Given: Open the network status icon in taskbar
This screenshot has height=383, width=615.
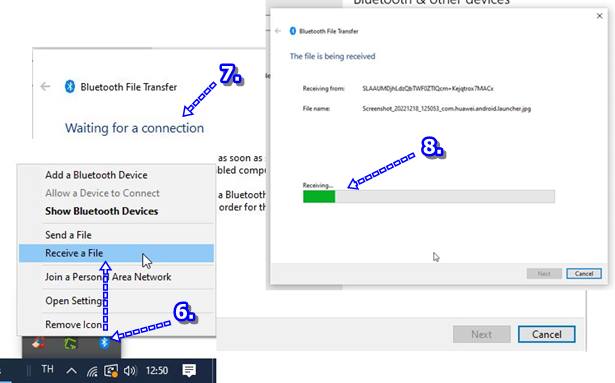Looking at the screenshot, I should pos(92,370).
